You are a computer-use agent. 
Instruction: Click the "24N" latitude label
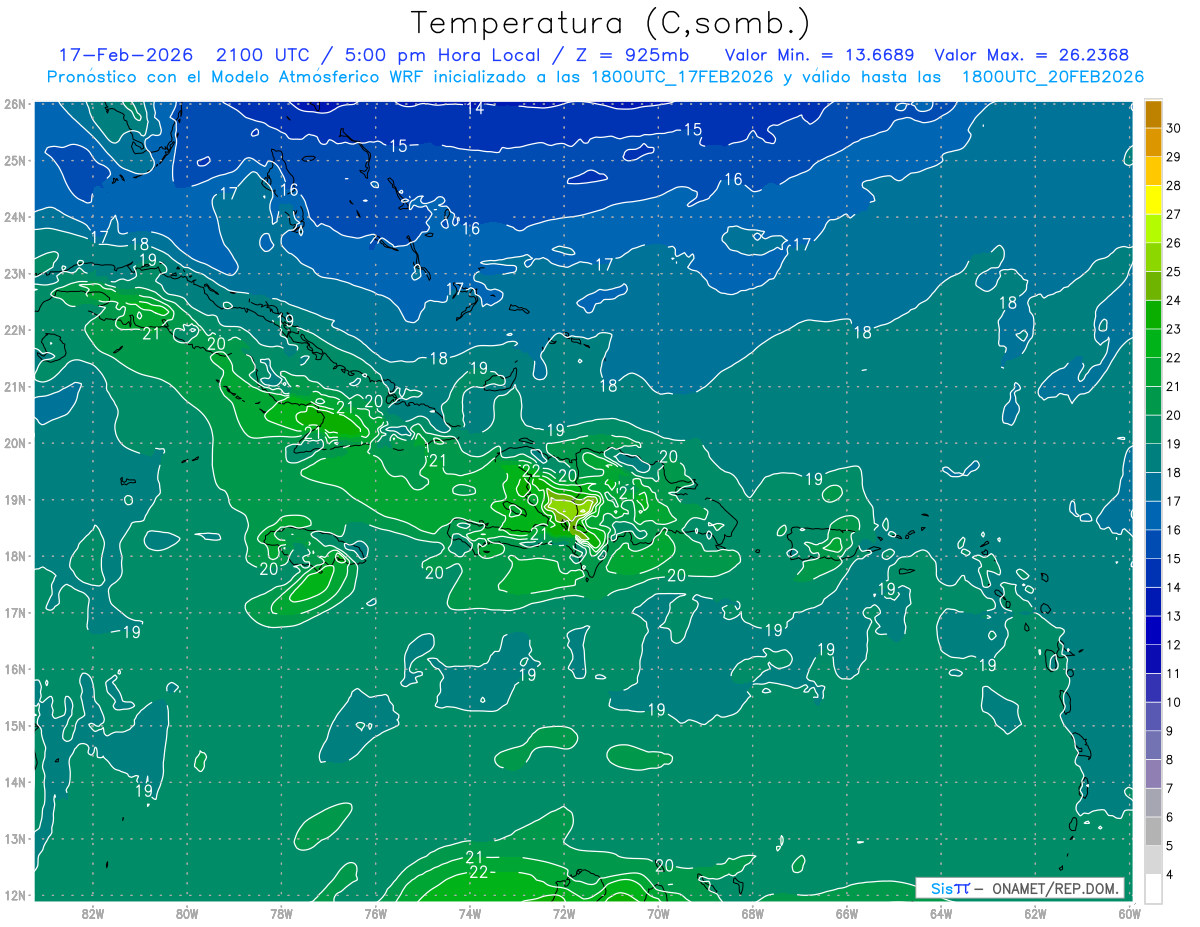[x=15, y=217]
